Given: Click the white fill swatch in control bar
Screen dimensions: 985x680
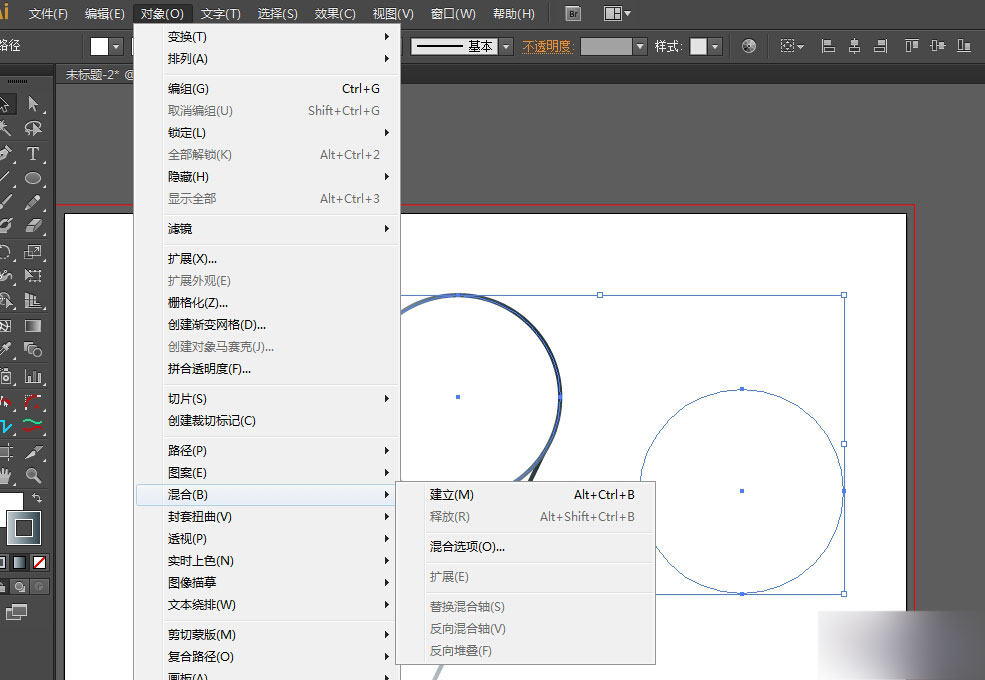Looking at the screenshot, I should 100,47.
